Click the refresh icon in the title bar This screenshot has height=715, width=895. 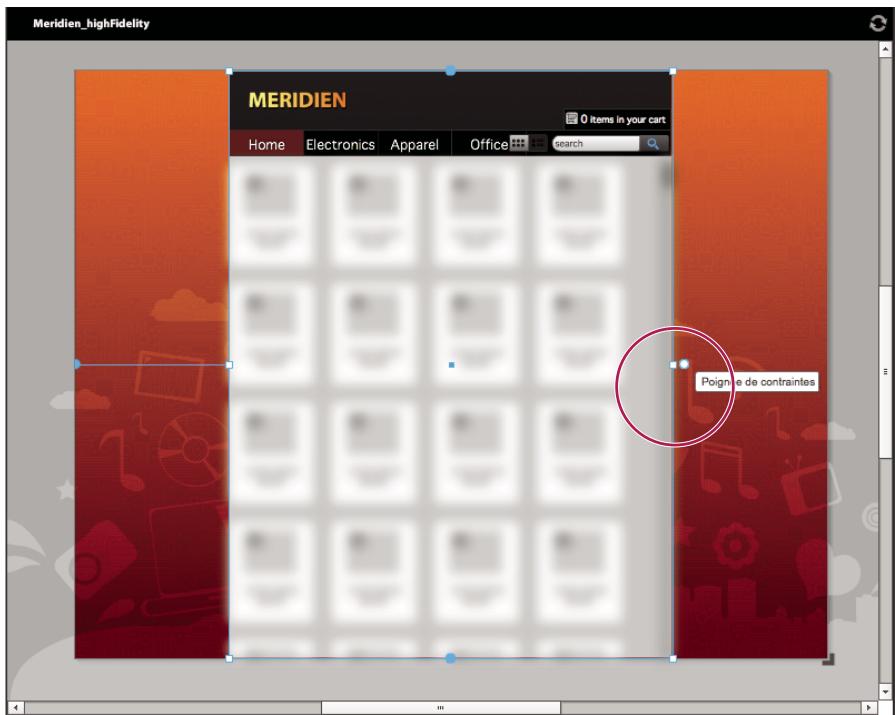pyautogui.click(x=877, y=23)
